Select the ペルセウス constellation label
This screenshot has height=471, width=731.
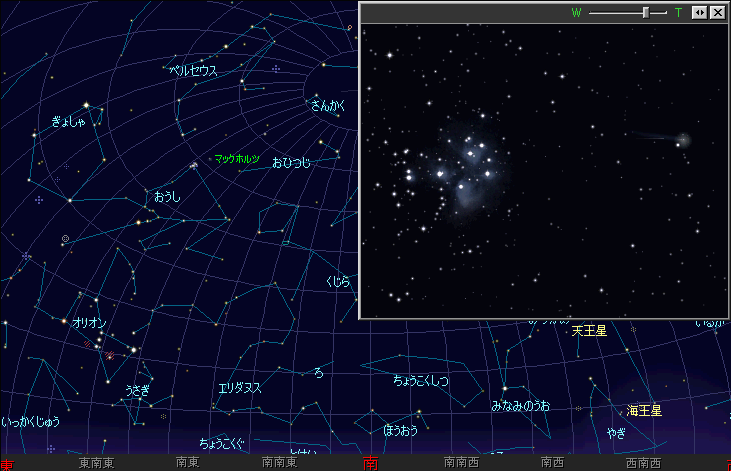(193, 71)
